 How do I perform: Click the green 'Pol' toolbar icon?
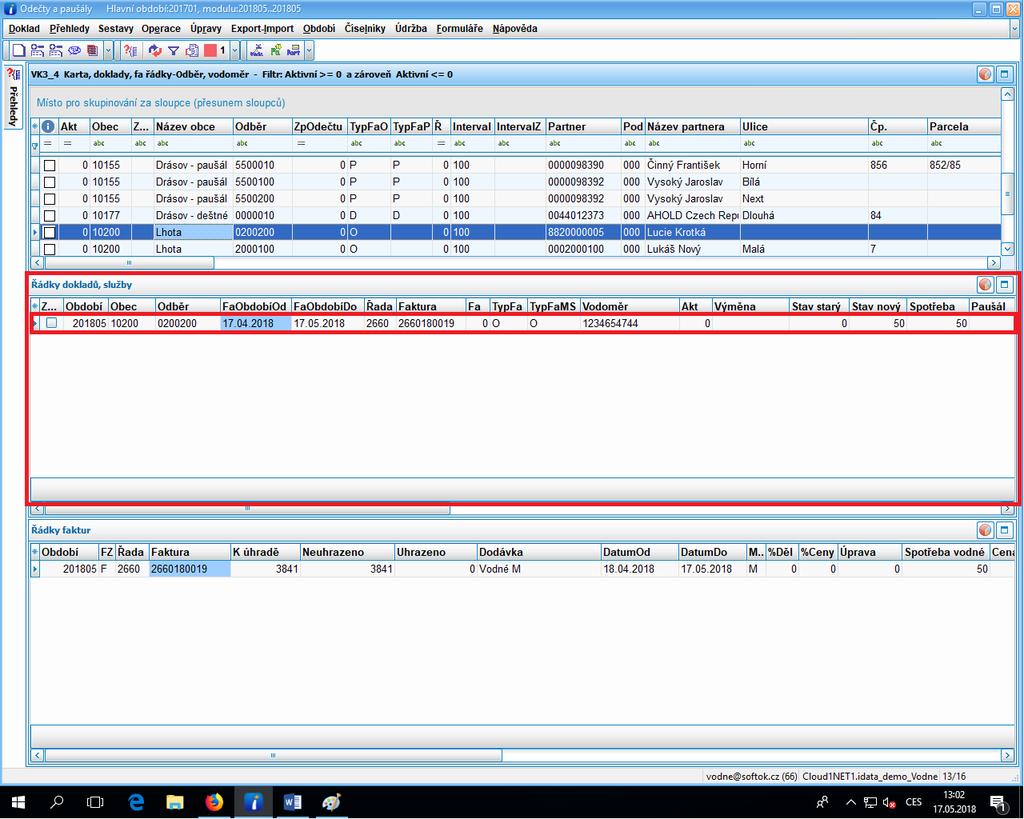[x=276, y=50]
